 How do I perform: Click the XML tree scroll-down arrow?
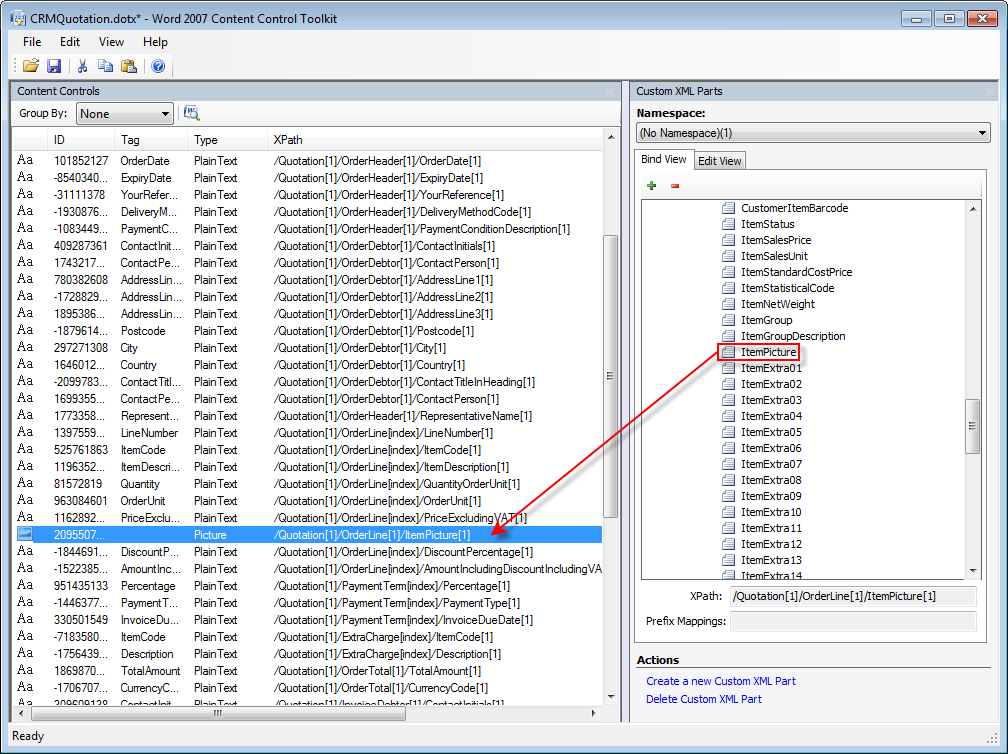[x=973, y=570]
